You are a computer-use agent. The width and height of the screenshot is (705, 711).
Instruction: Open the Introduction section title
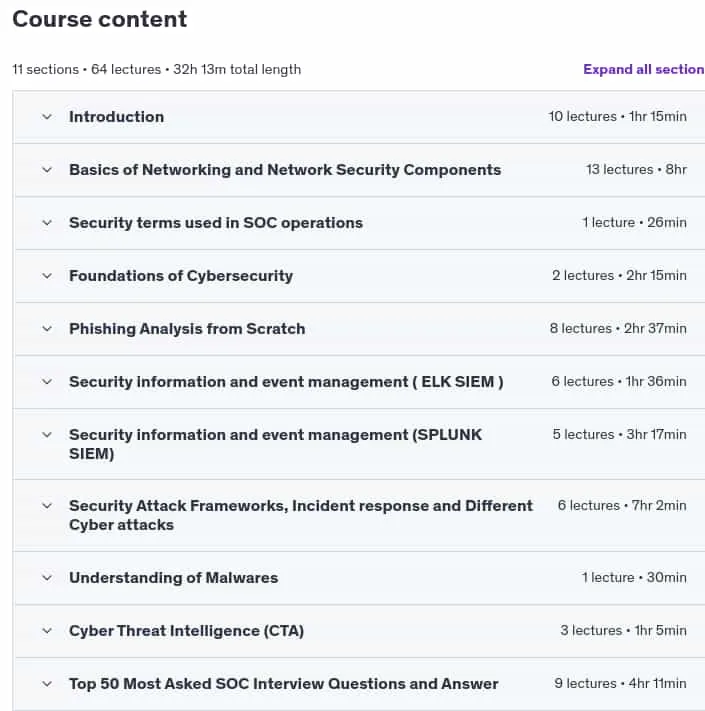[117, 117]
